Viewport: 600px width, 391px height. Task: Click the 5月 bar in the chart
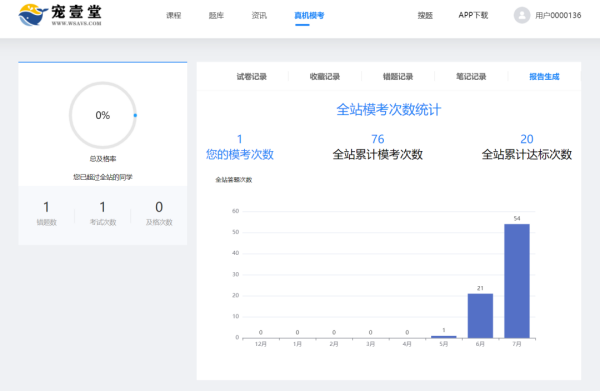444,337
